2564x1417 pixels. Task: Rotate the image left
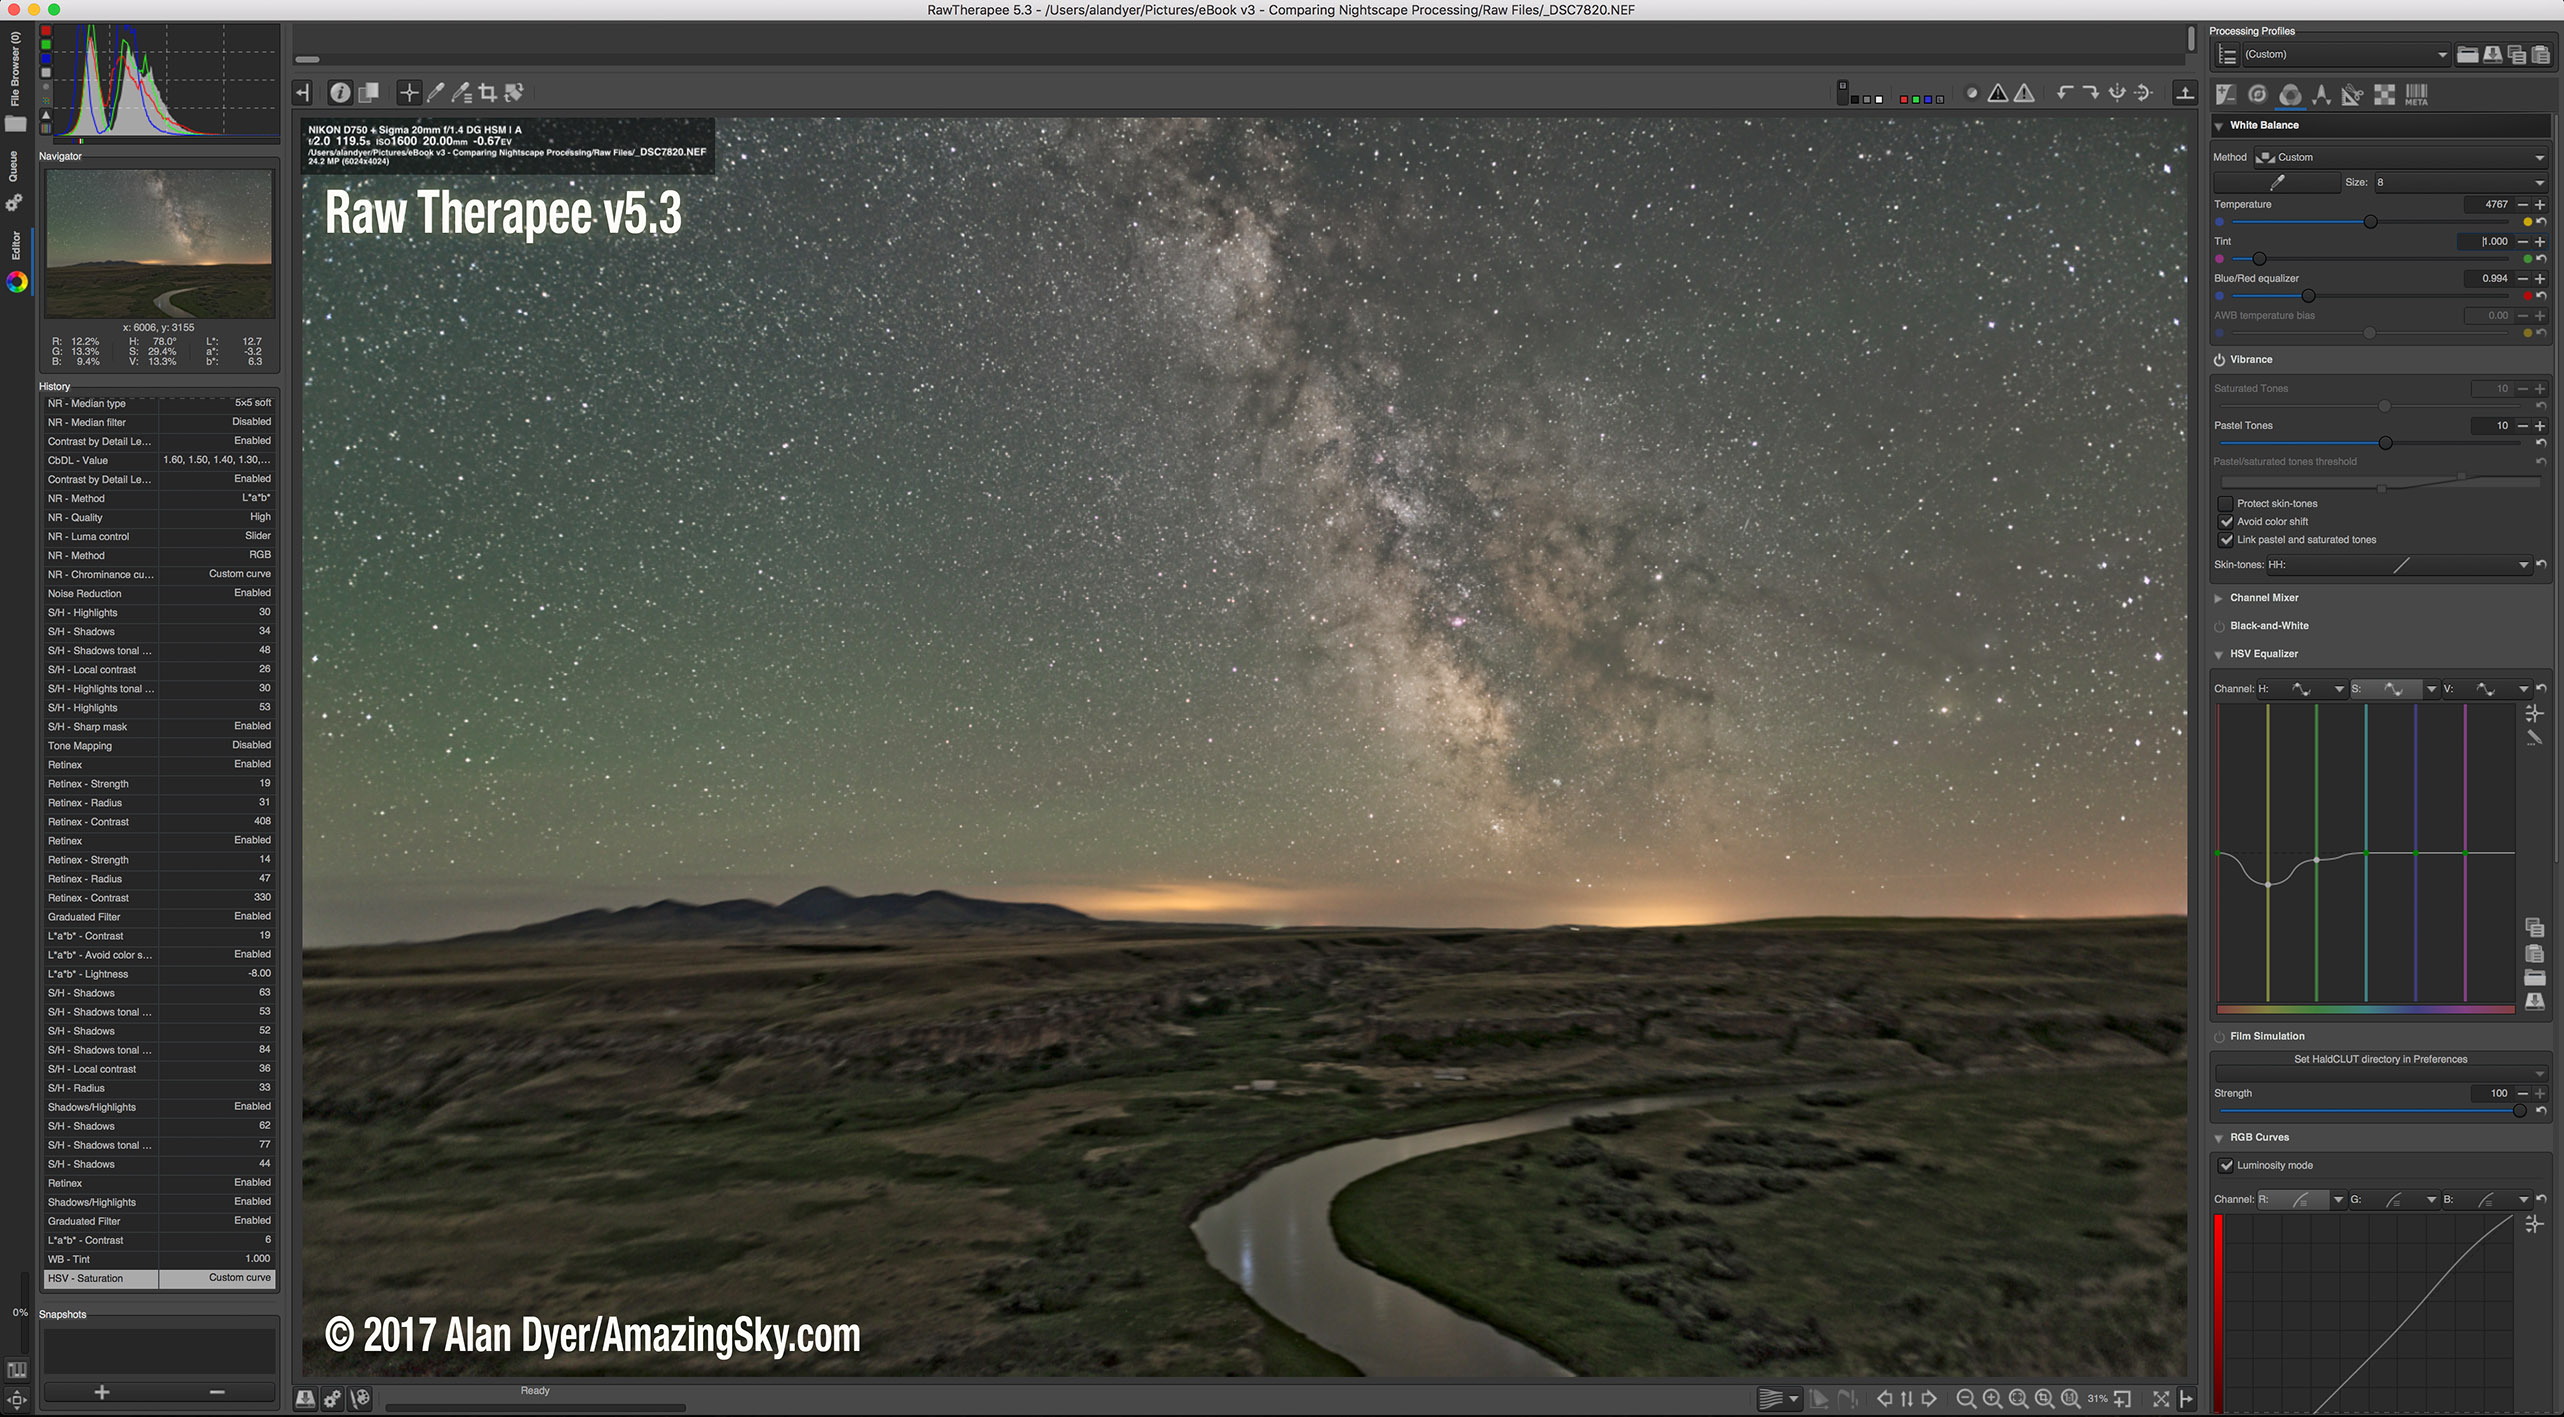point(2064,93)
